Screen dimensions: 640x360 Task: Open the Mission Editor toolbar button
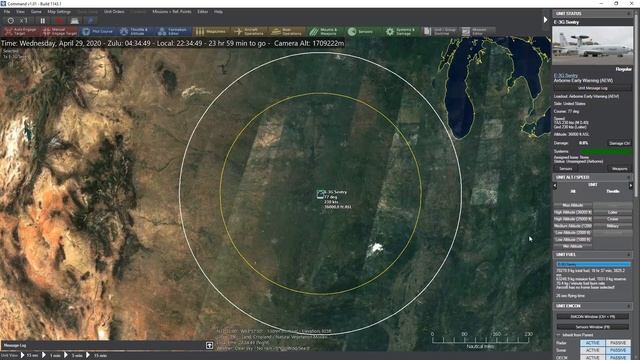point(478,31)
